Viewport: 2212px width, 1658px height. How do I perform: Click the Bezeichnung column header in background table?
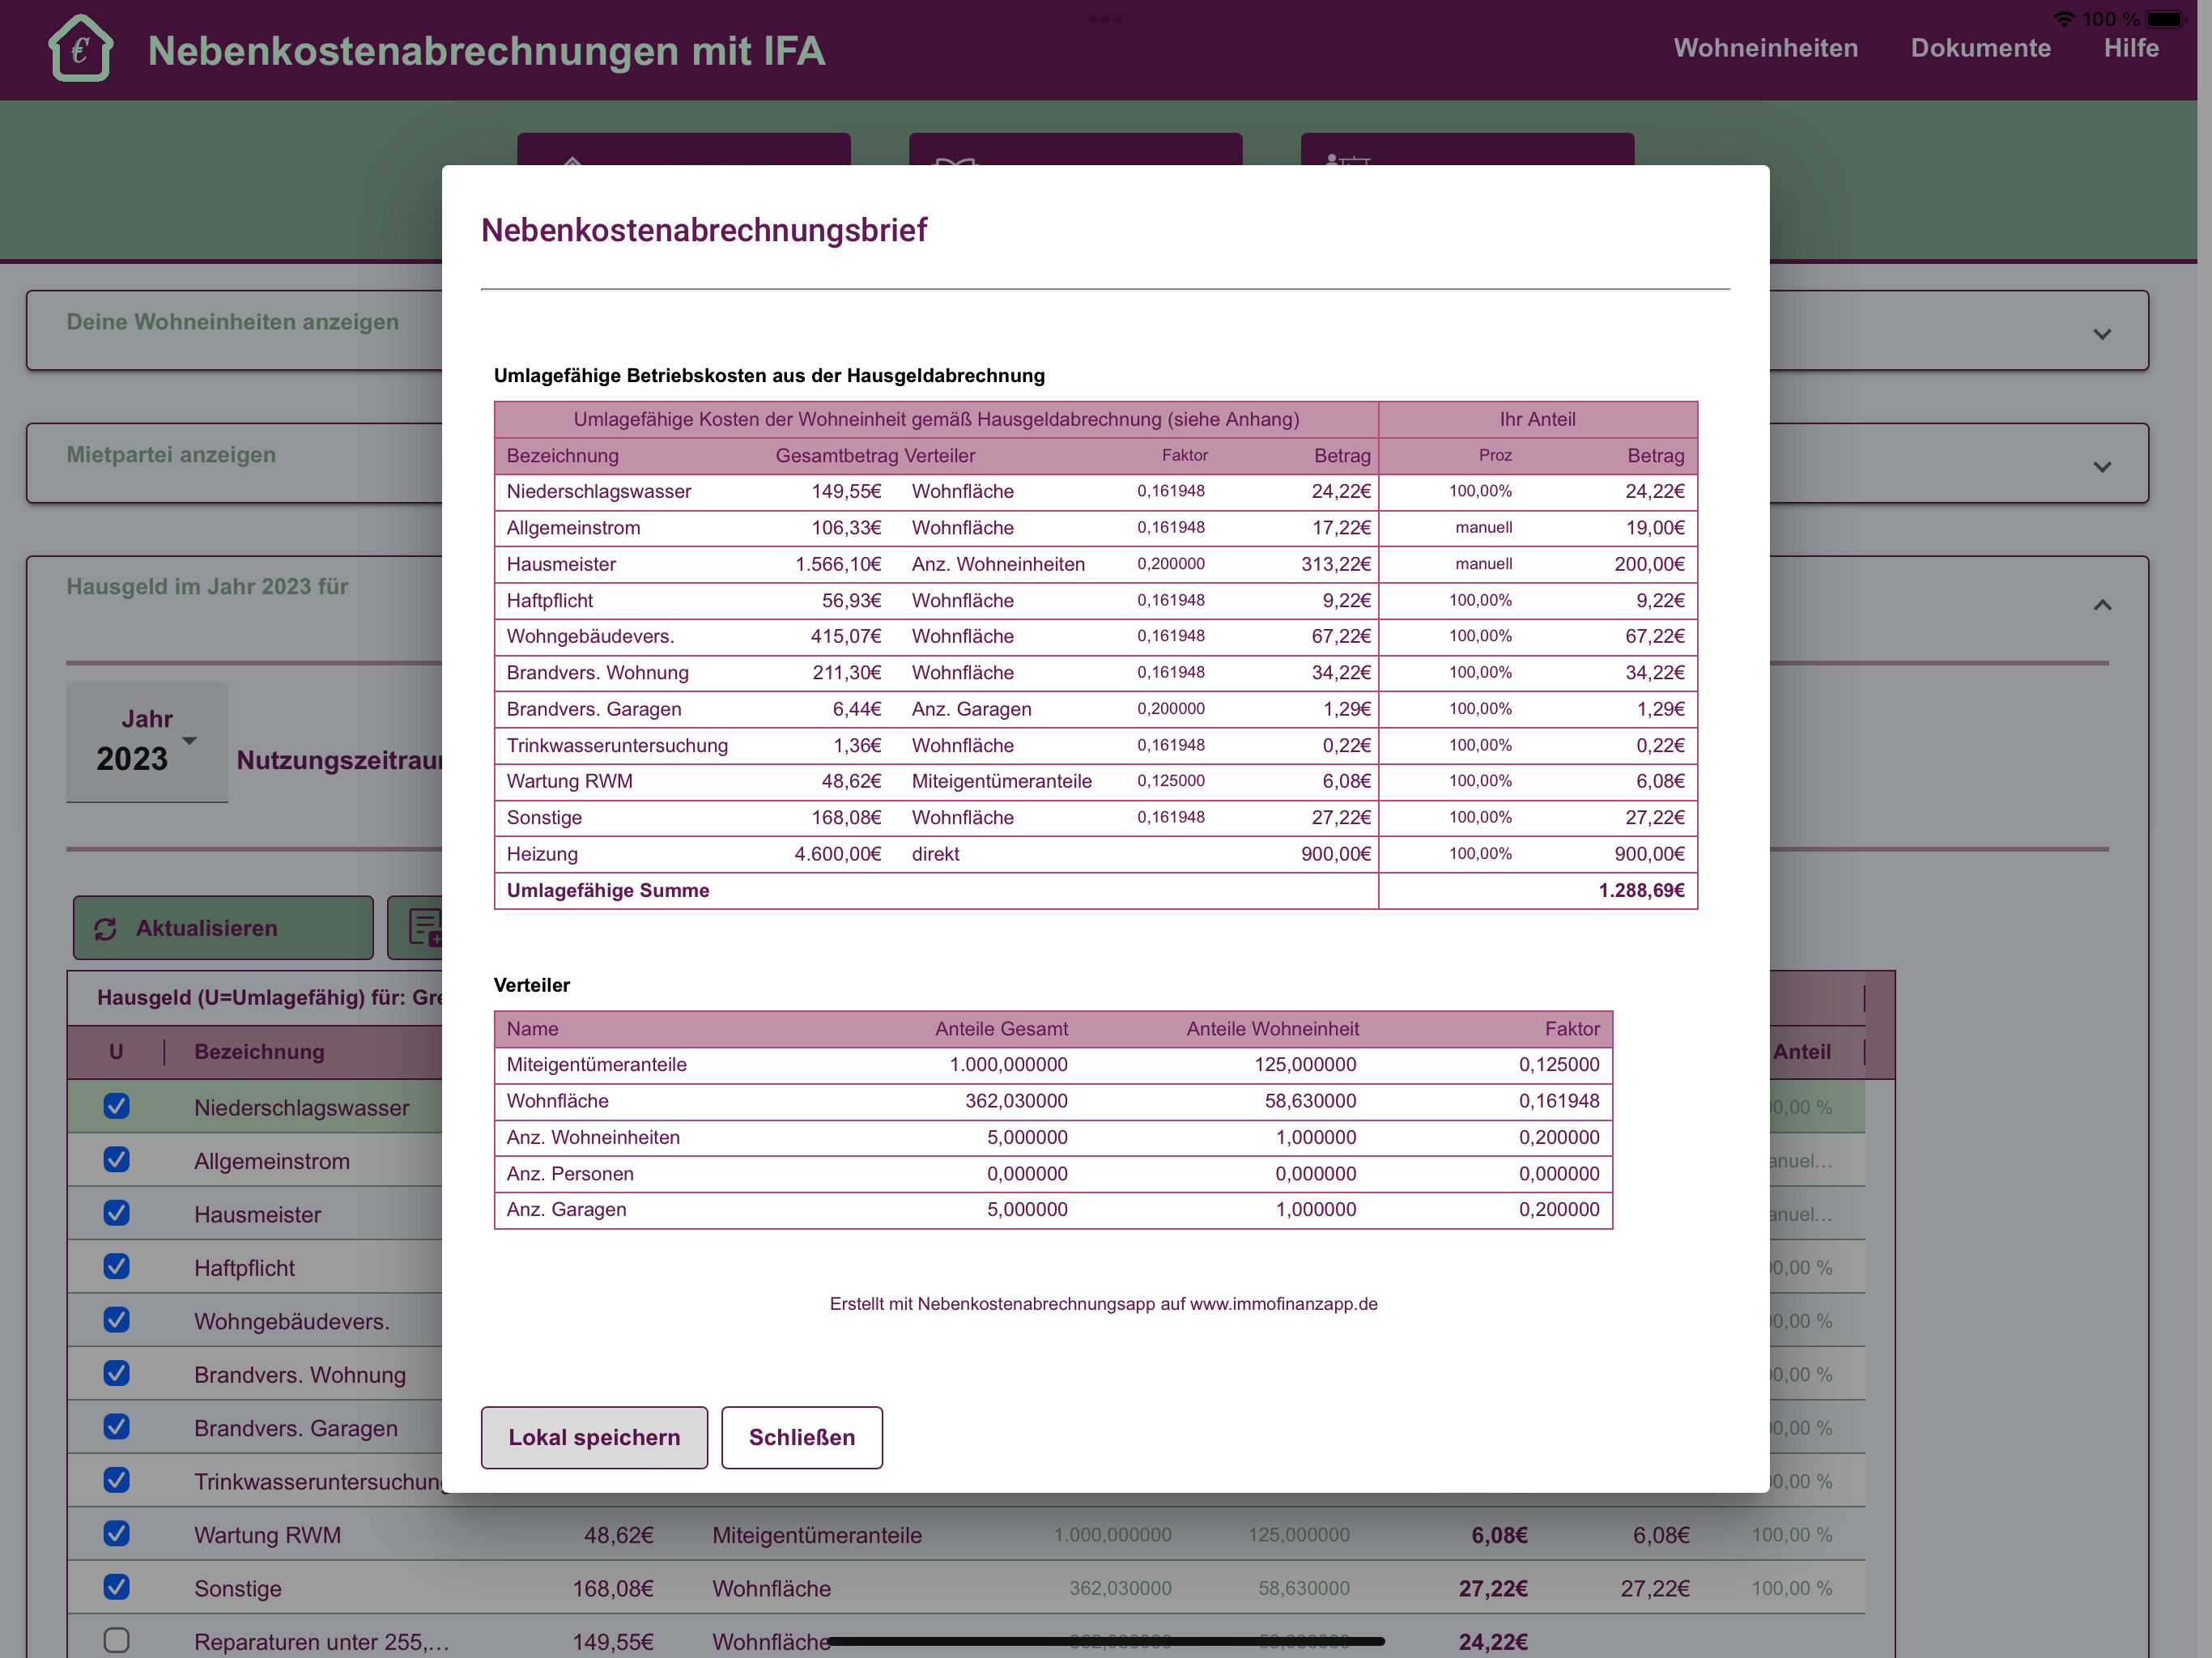[x=259, y=1051]
